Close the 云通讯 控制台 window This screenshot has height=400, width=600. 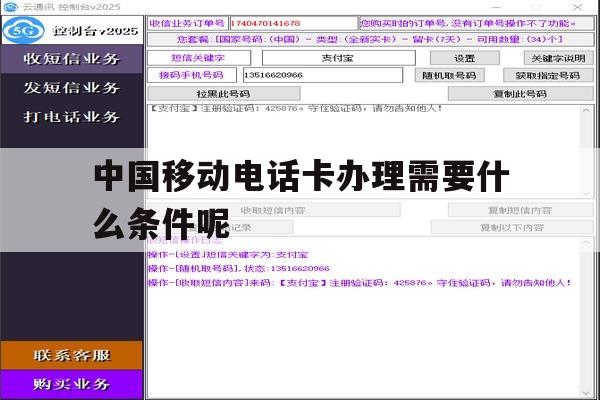click(577, 7)
